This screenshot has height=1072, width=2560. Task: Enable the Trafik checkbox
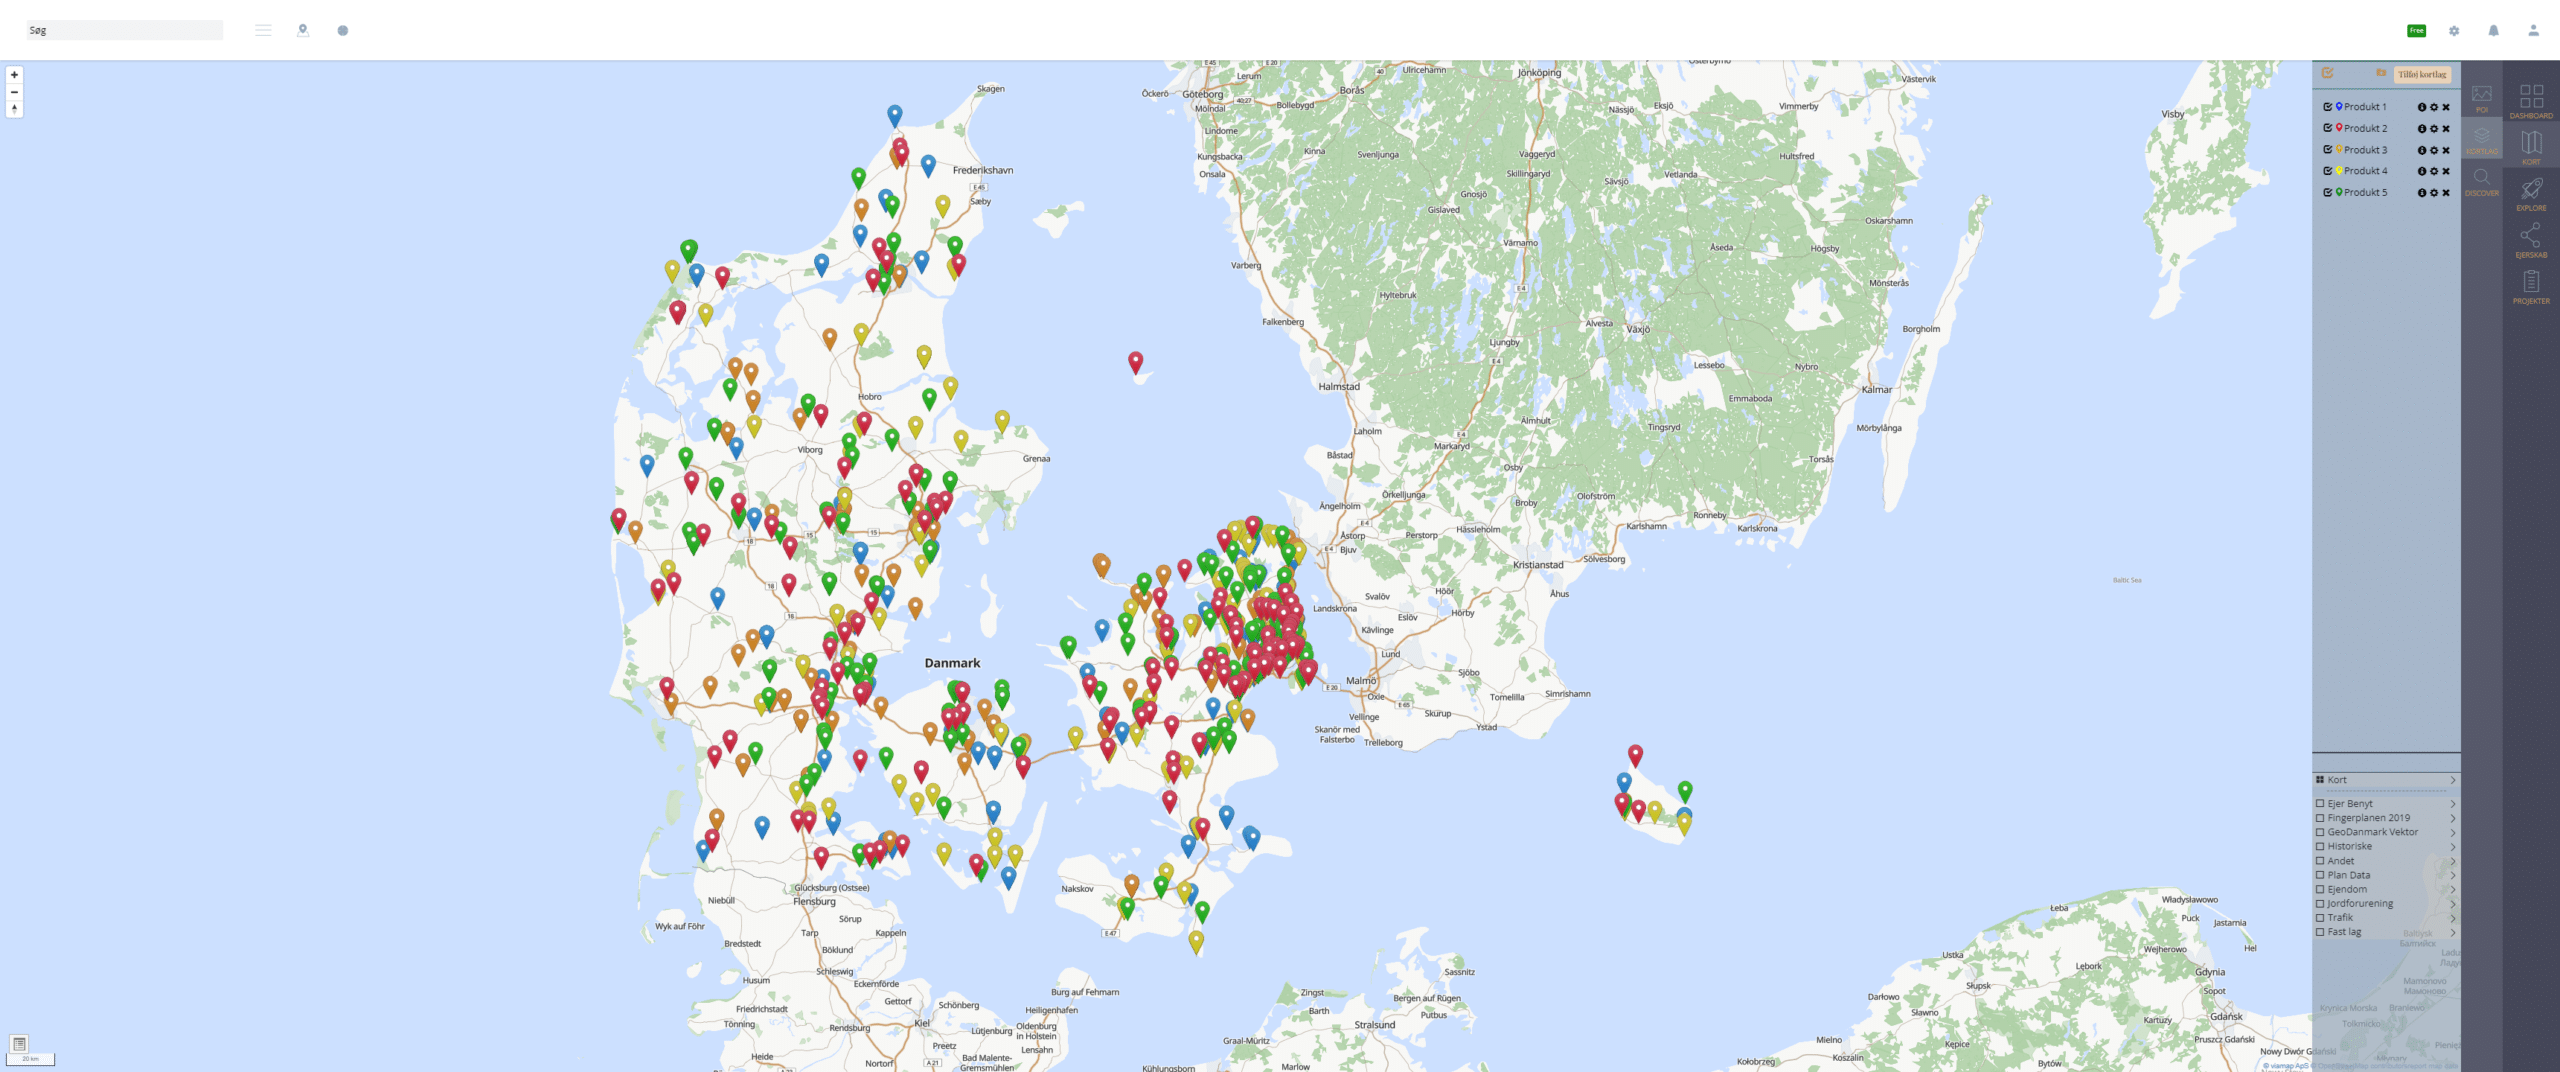2320,918
